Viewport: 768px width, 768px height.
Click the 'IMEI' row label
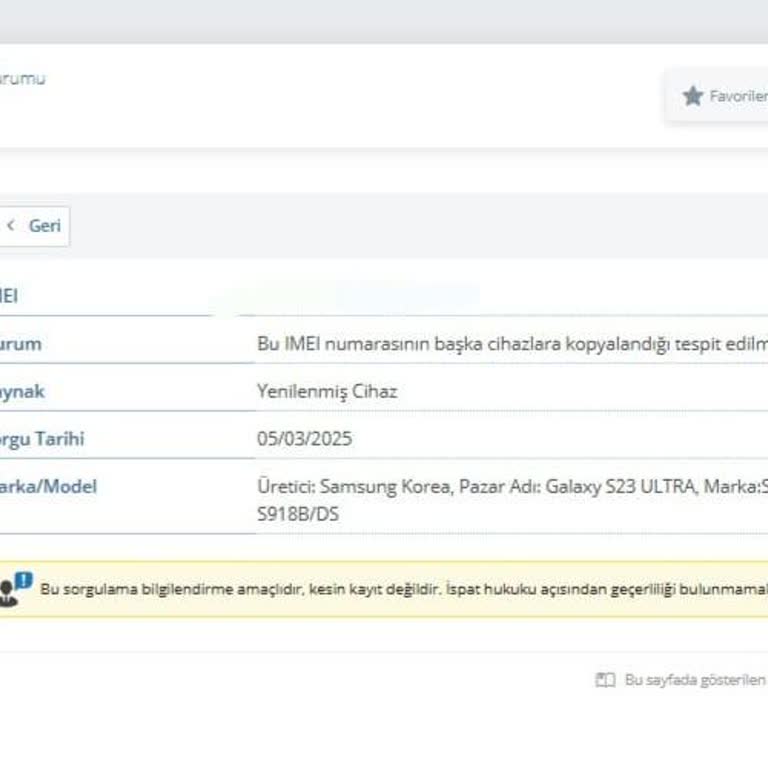pos(9,296)
